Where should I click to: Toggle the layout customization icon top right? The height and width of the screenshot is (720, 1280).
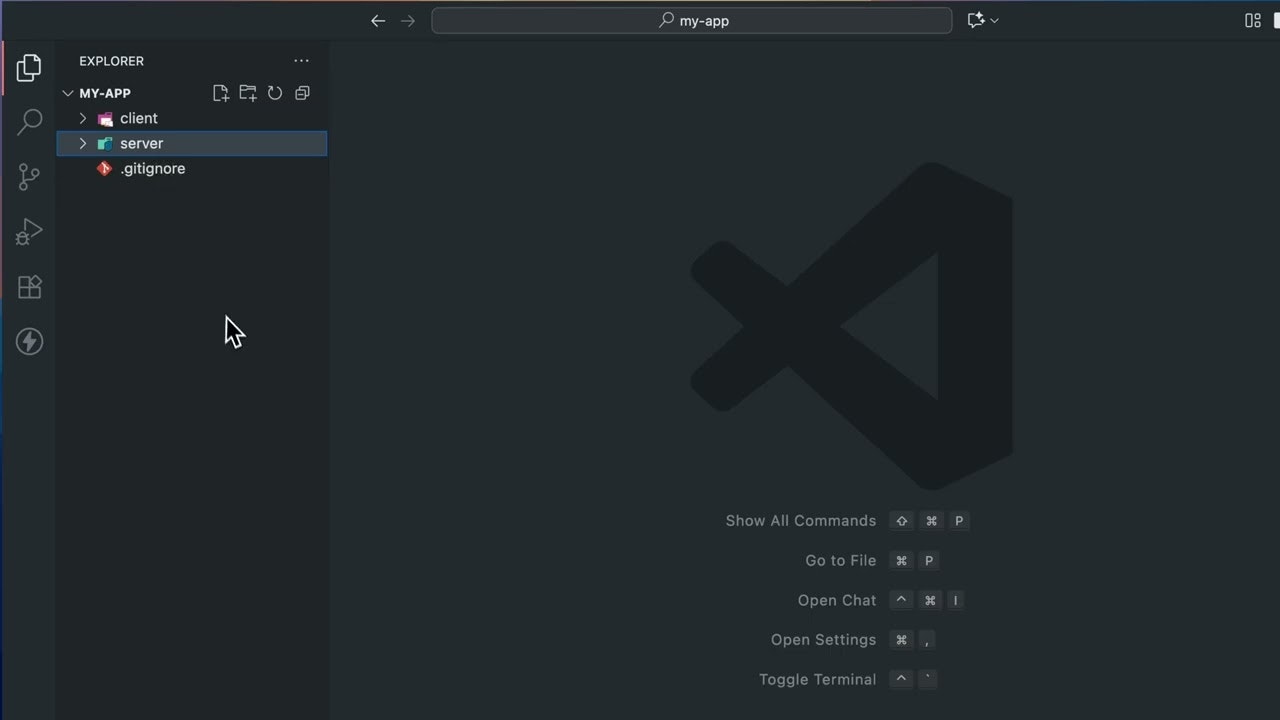1252,20
